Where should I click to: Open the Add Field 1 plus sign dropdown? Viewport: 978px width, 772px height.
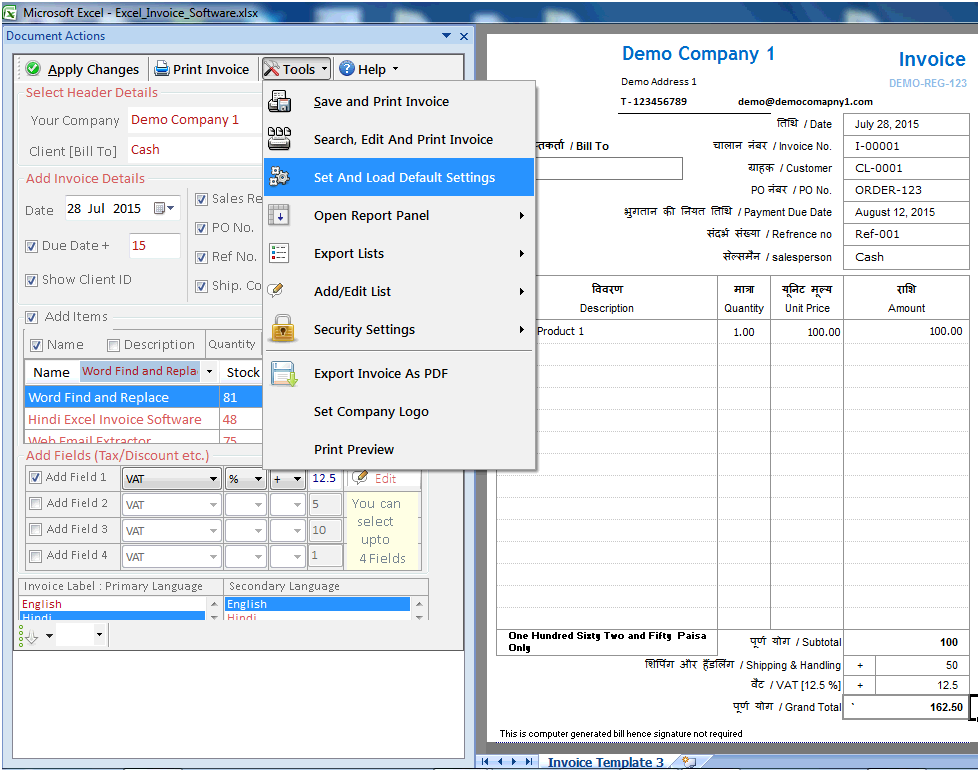pos(298,479)
